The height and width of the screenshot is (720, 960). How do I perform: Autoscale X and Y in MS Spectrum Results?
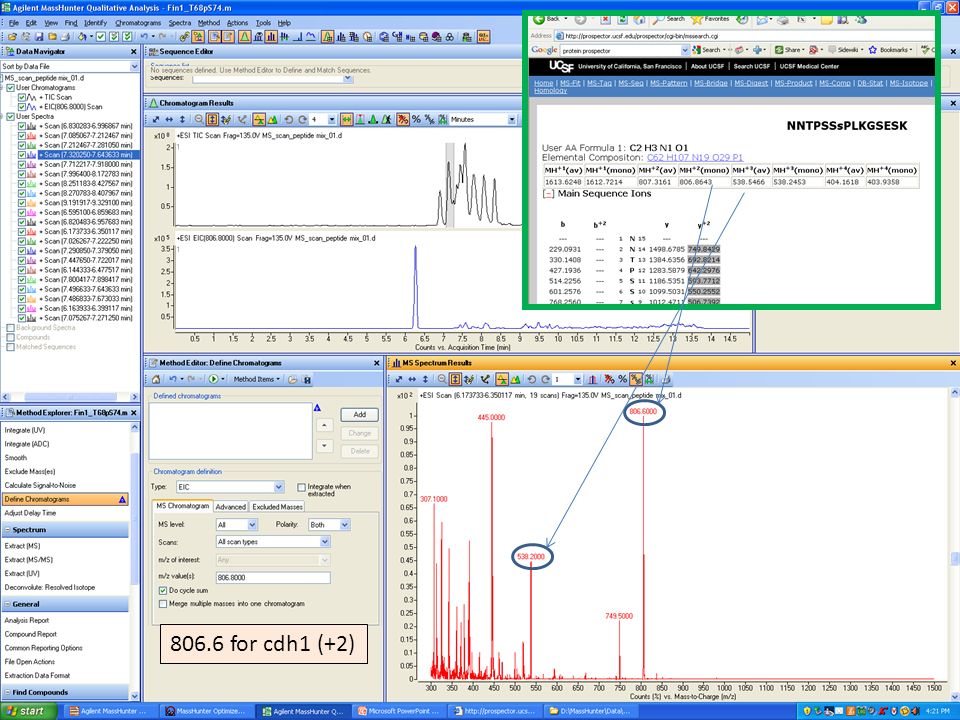(399, 380)
